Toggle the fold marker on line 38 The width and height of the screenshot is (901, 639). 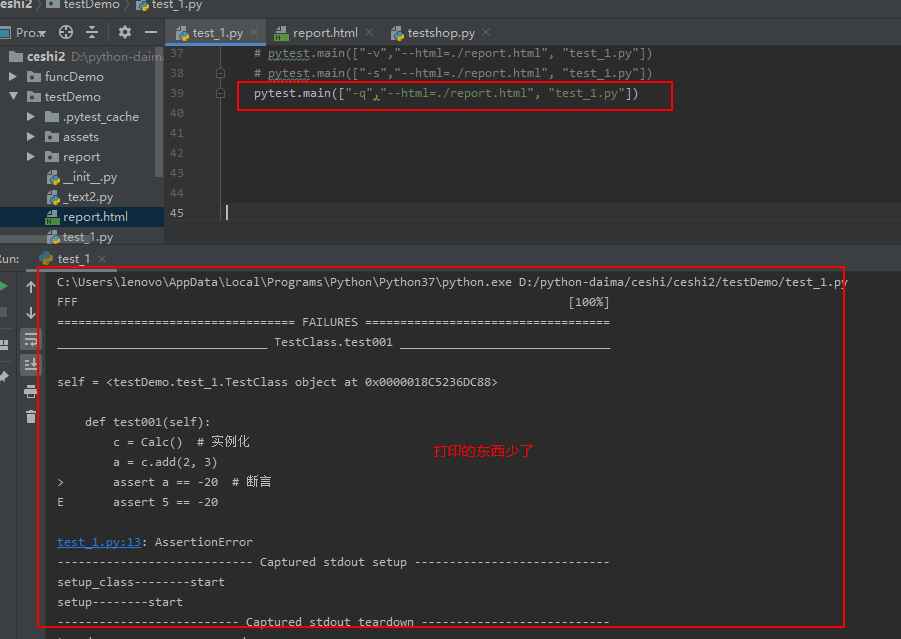click(x=220, y=73)
